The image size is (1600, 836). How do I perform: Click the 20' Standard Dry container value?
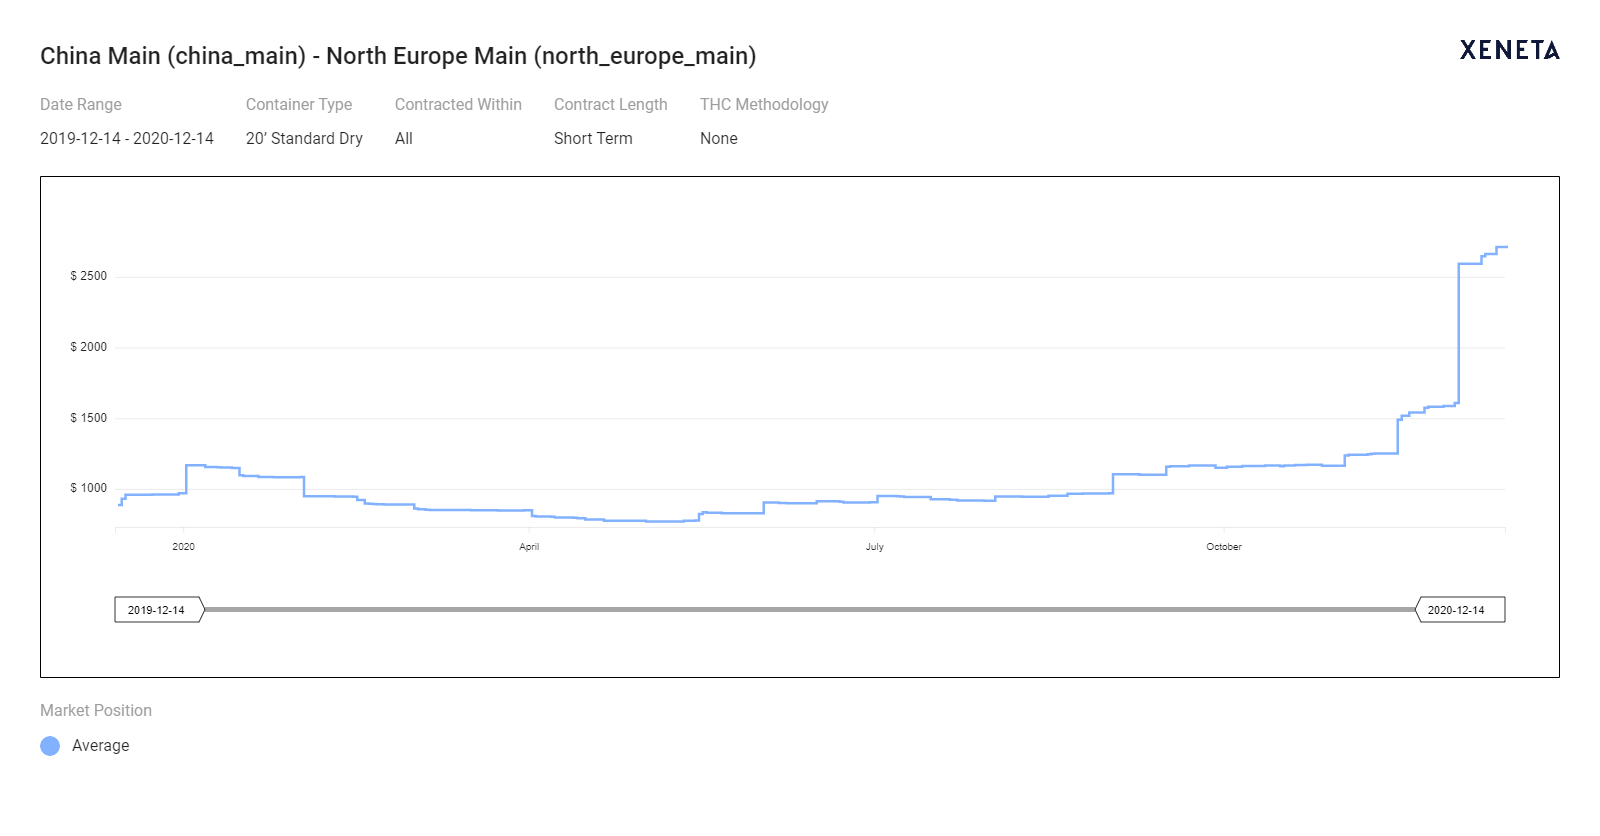point(304,139)
